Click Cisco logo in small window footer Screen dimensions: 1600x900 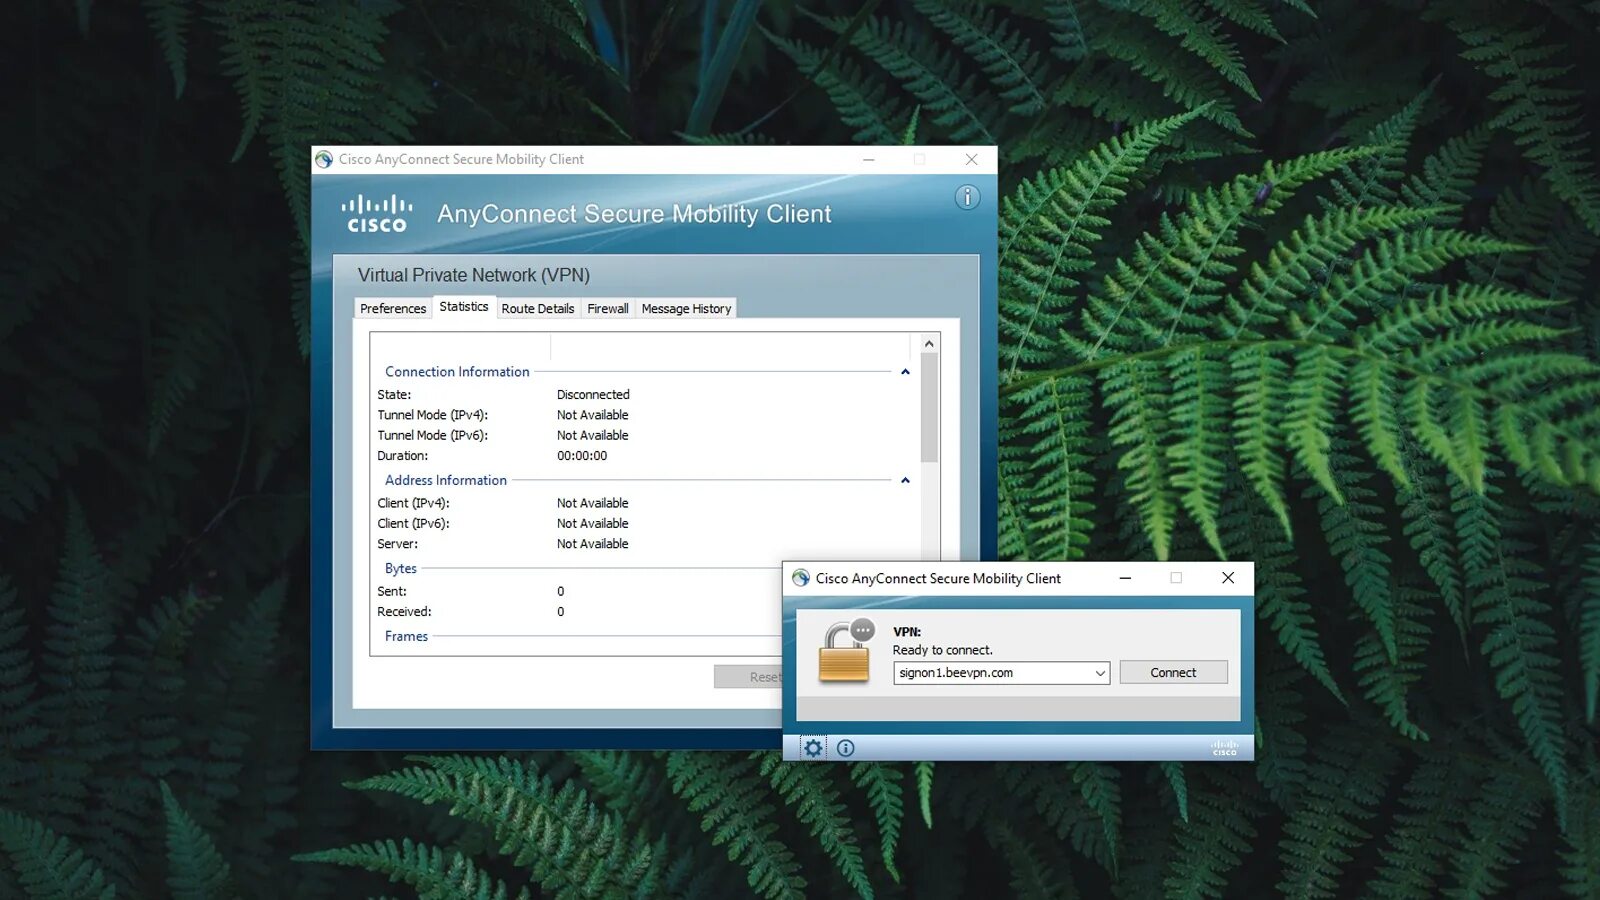coord(1225,748)
